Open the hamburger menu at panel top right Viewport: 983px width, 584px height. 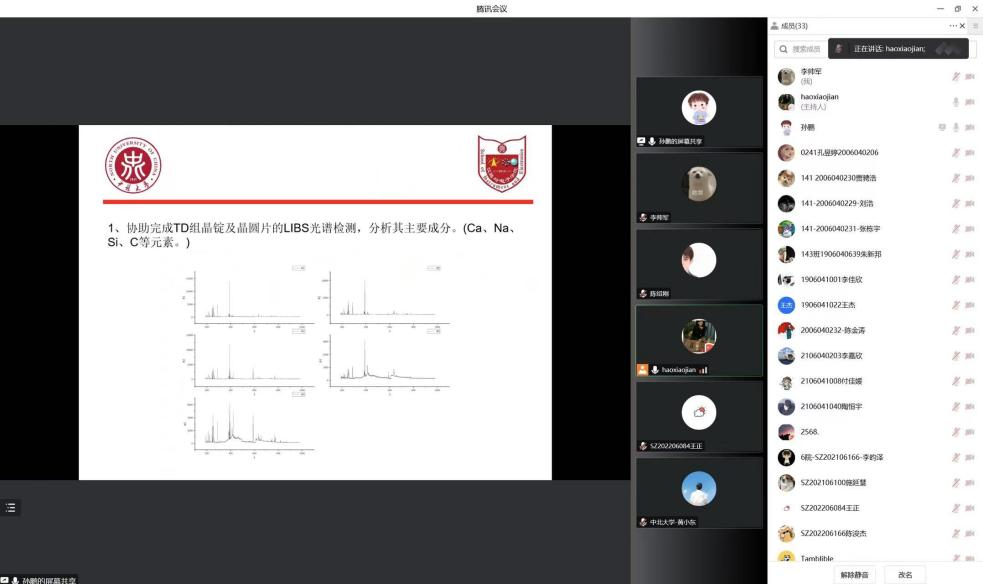click(x=975, y=26)
